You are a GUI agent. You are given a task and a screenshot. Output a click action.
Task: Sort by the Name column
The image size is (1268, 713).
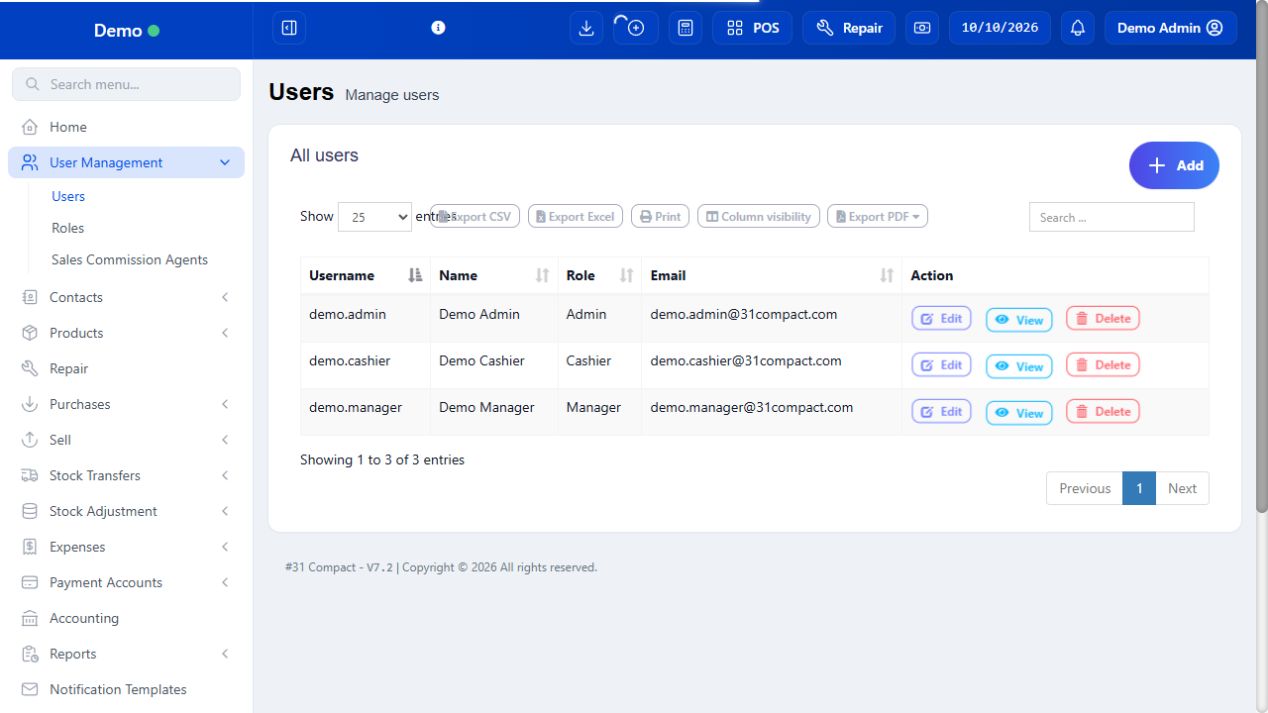point(494,275)
